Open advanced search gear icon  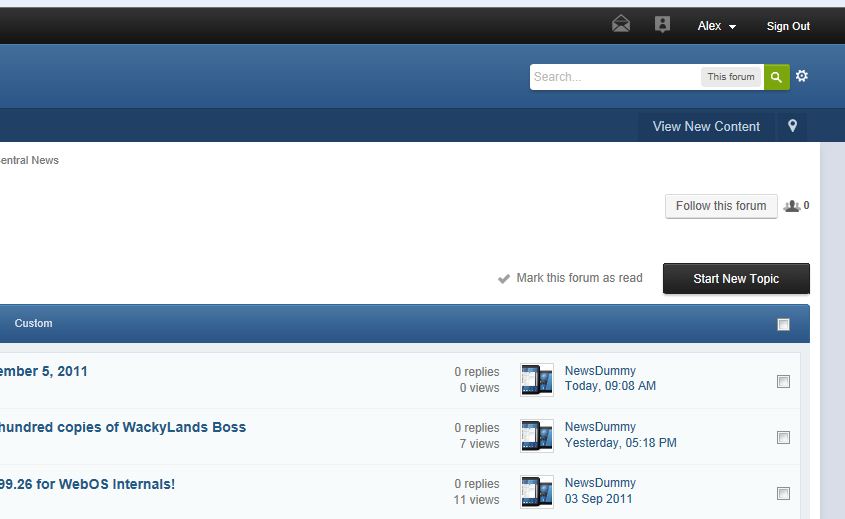802,76
